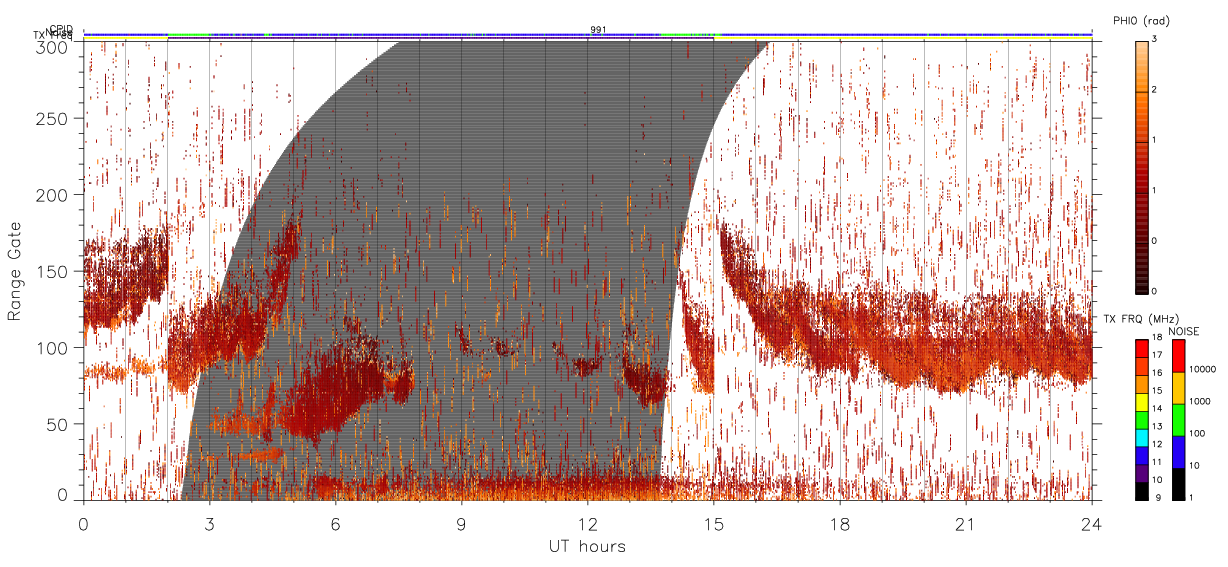The image size is (1228, 567).
Task: Pick the amber swatch in NOISE legend
Action: click(1177, 387)
